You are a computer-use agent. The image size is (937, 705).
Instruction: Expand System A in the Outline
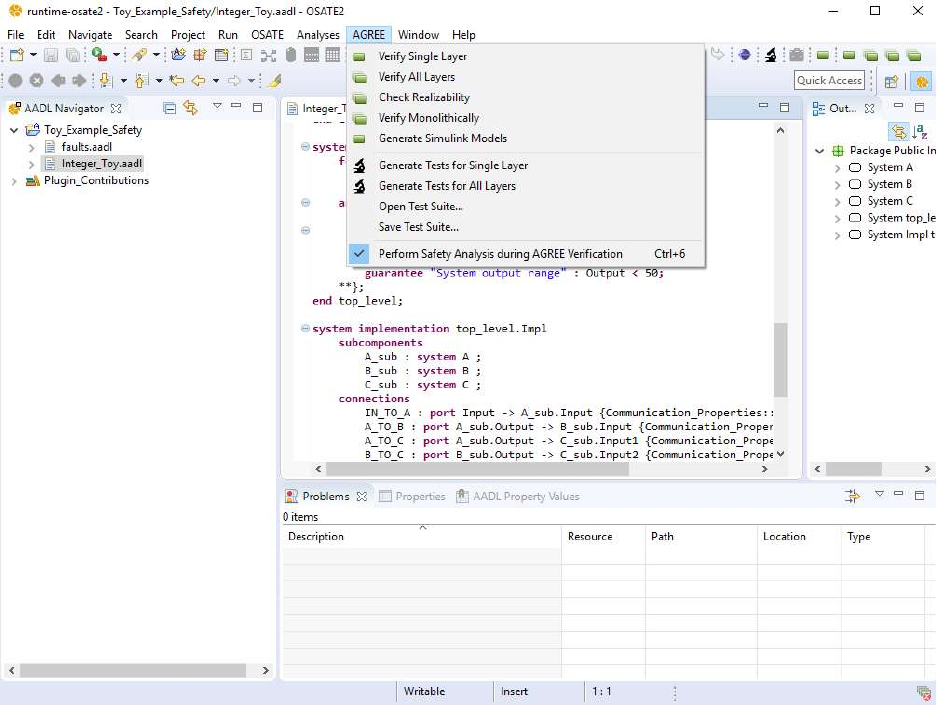point(837,168)
